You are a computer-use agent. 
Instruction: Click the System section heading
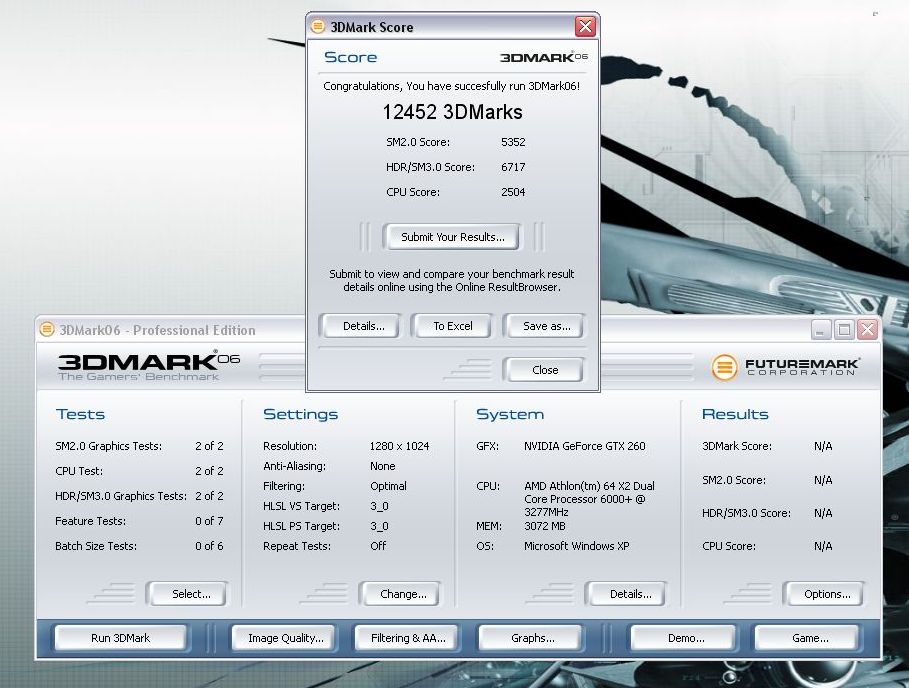click(510, 414)
